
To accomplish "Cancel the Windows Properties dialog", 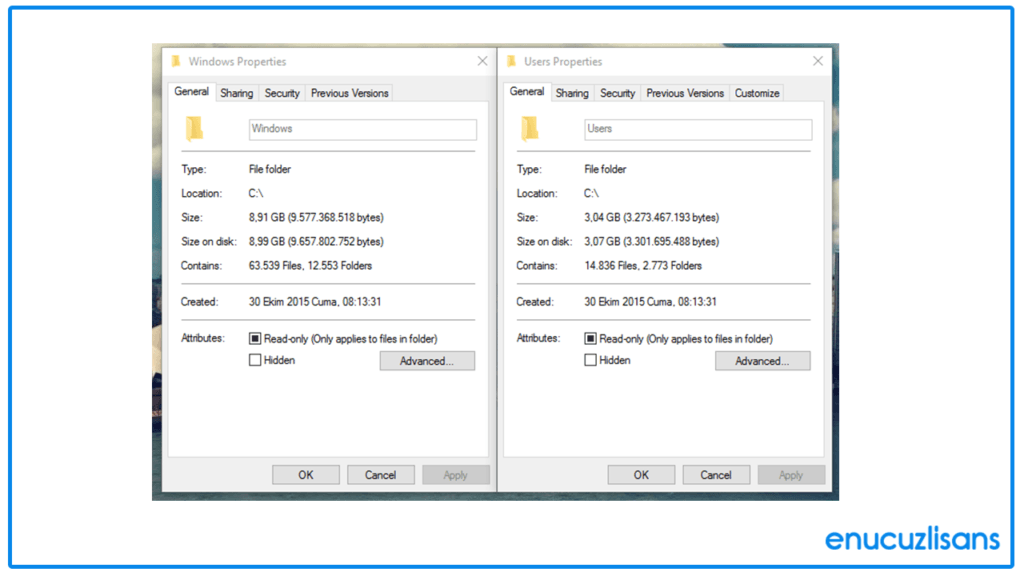I will pos(381,474).
